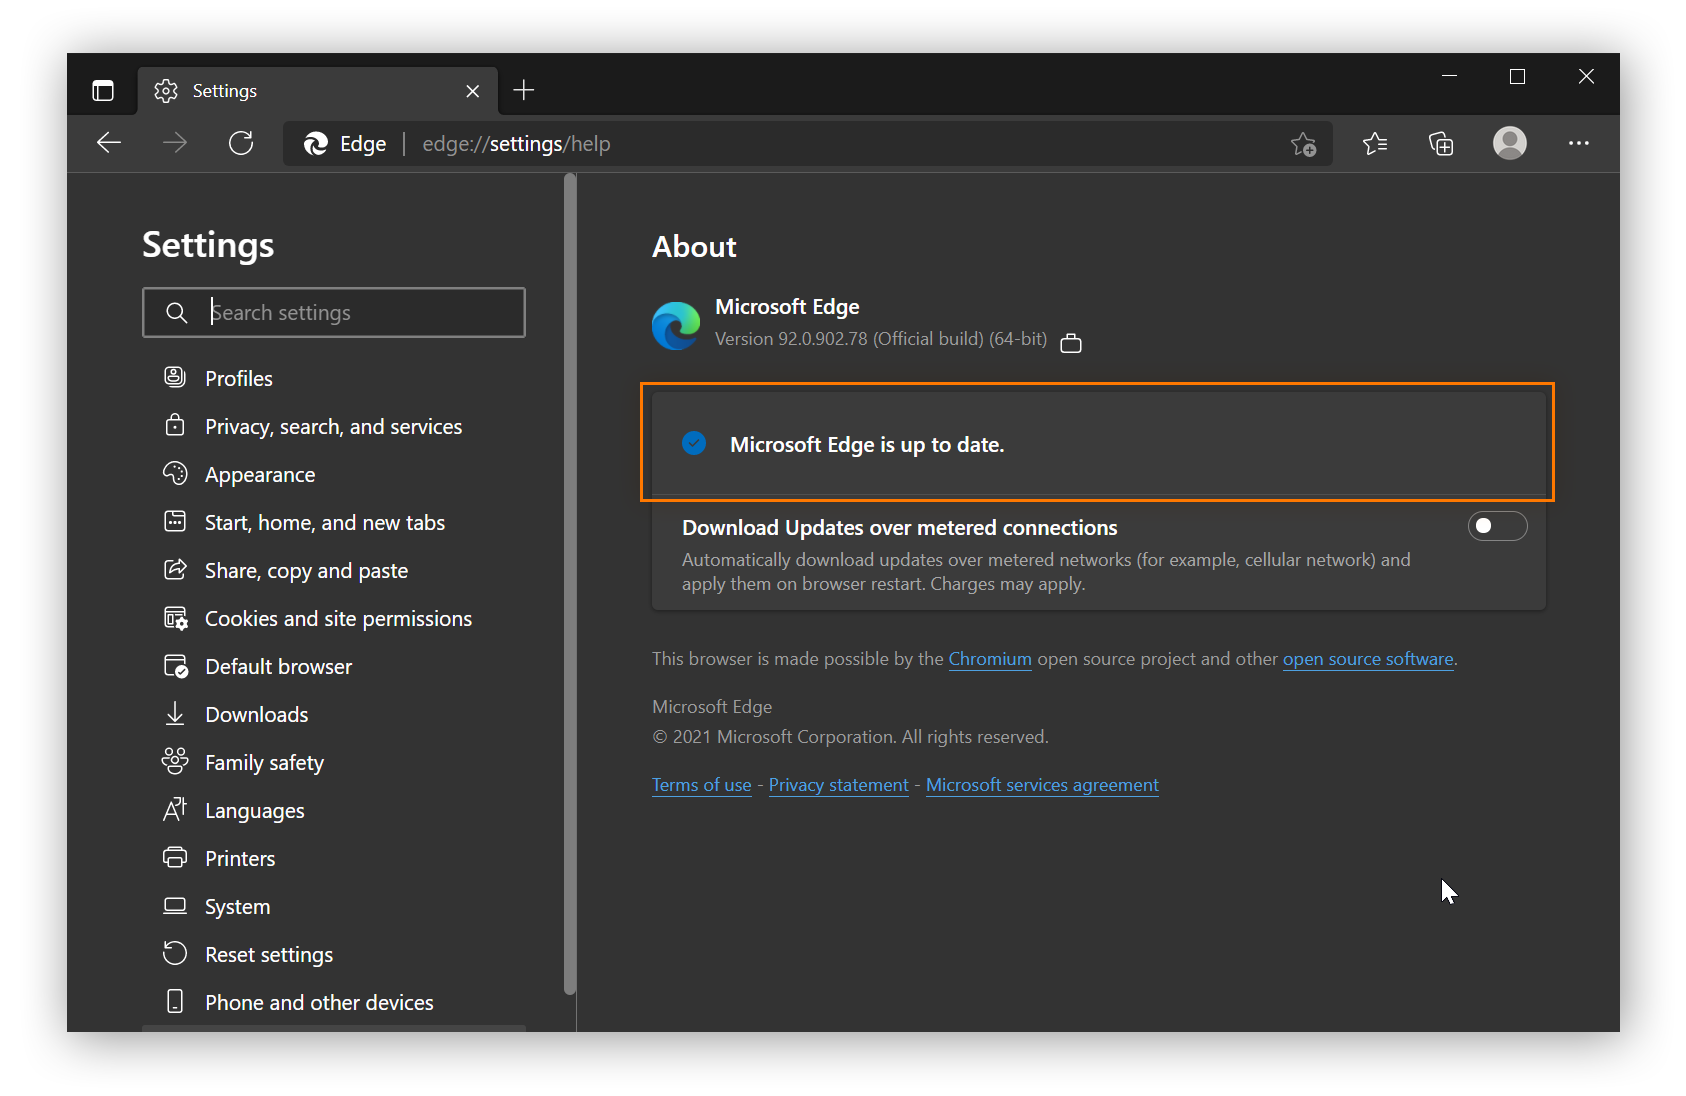
Task: Open the more options ellipsis menu
Action: [x=1579, y=143]
